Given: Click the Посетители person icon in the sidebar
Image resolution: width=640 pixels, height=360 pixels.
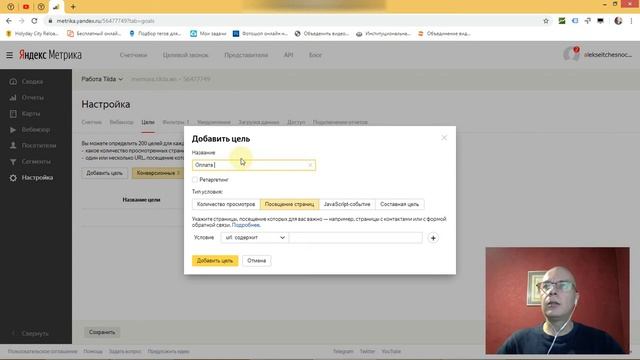Looking at the screenshot, I should pyautogui.click(x=13, y=145).
